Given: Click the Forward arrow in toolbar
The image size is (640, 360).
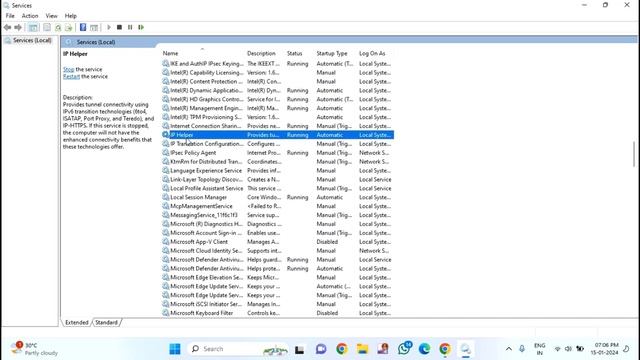Looking at the screenshot, I should 18,27.
